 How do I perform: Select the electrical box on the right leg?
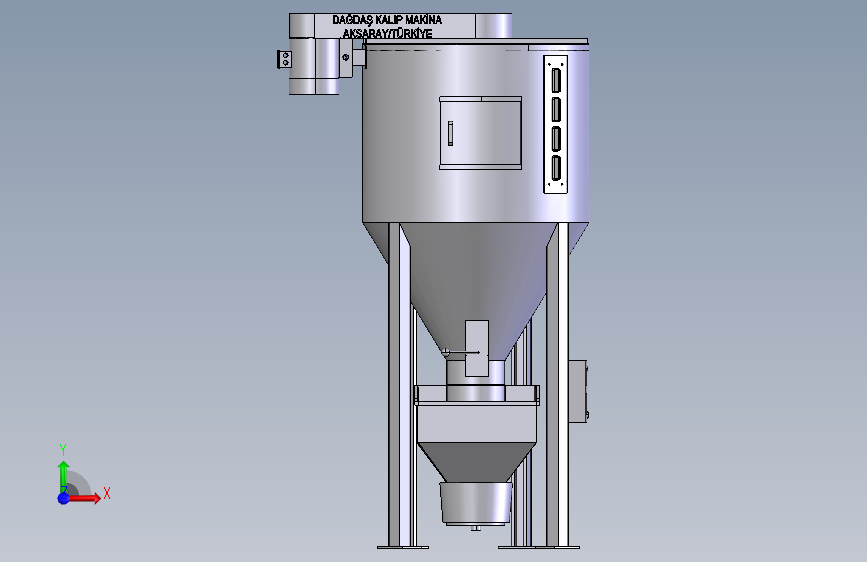coord(578,392)
